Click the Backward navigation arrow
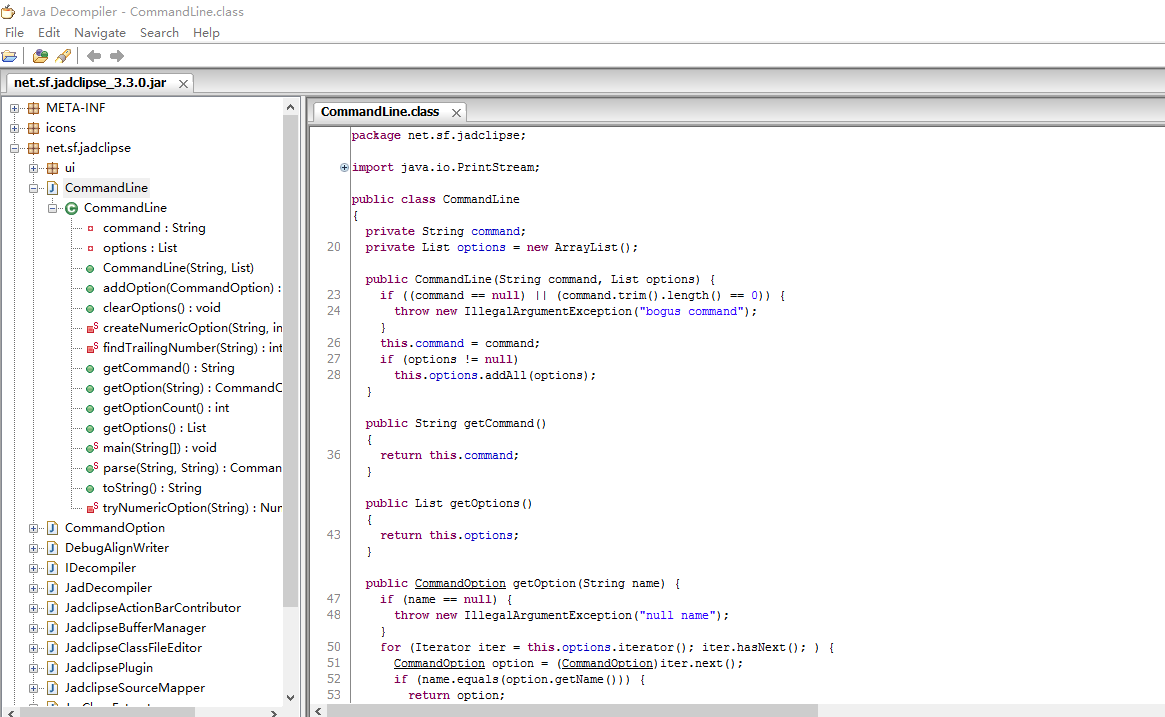The height and width of the screenshot is (717, 1165). 94,56
